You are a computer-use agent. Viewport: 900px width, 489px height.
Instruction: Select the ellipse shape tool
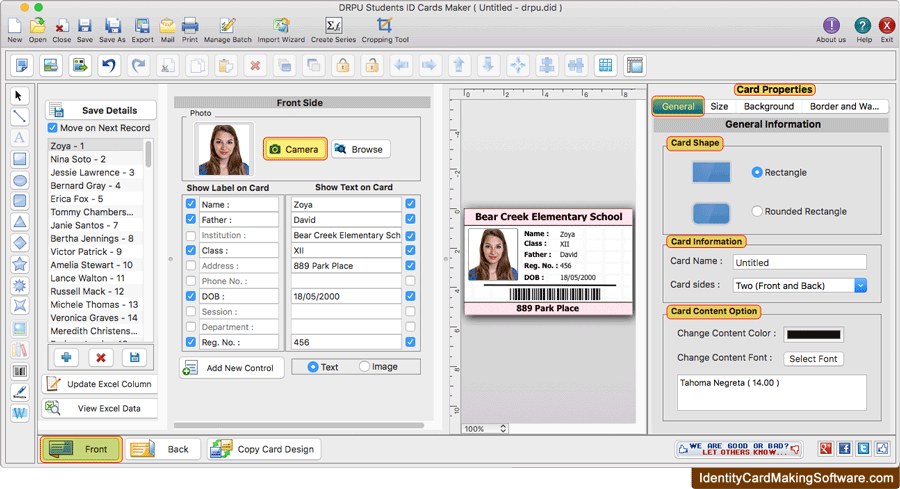pyautogui.click(x=20, y=180)
